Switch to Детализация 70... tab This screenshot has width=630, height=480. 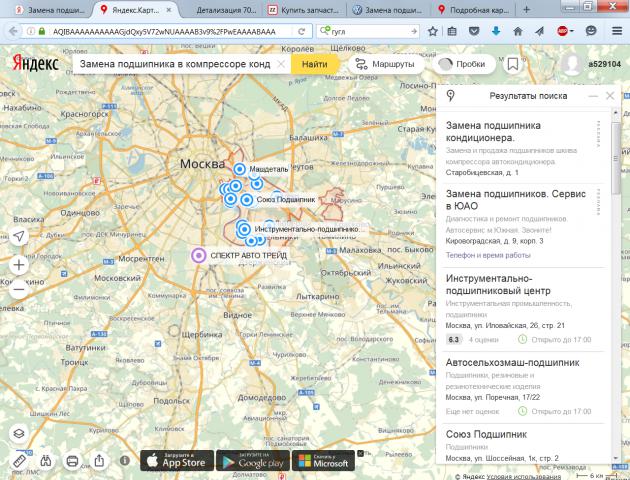[x=224, y=10]
